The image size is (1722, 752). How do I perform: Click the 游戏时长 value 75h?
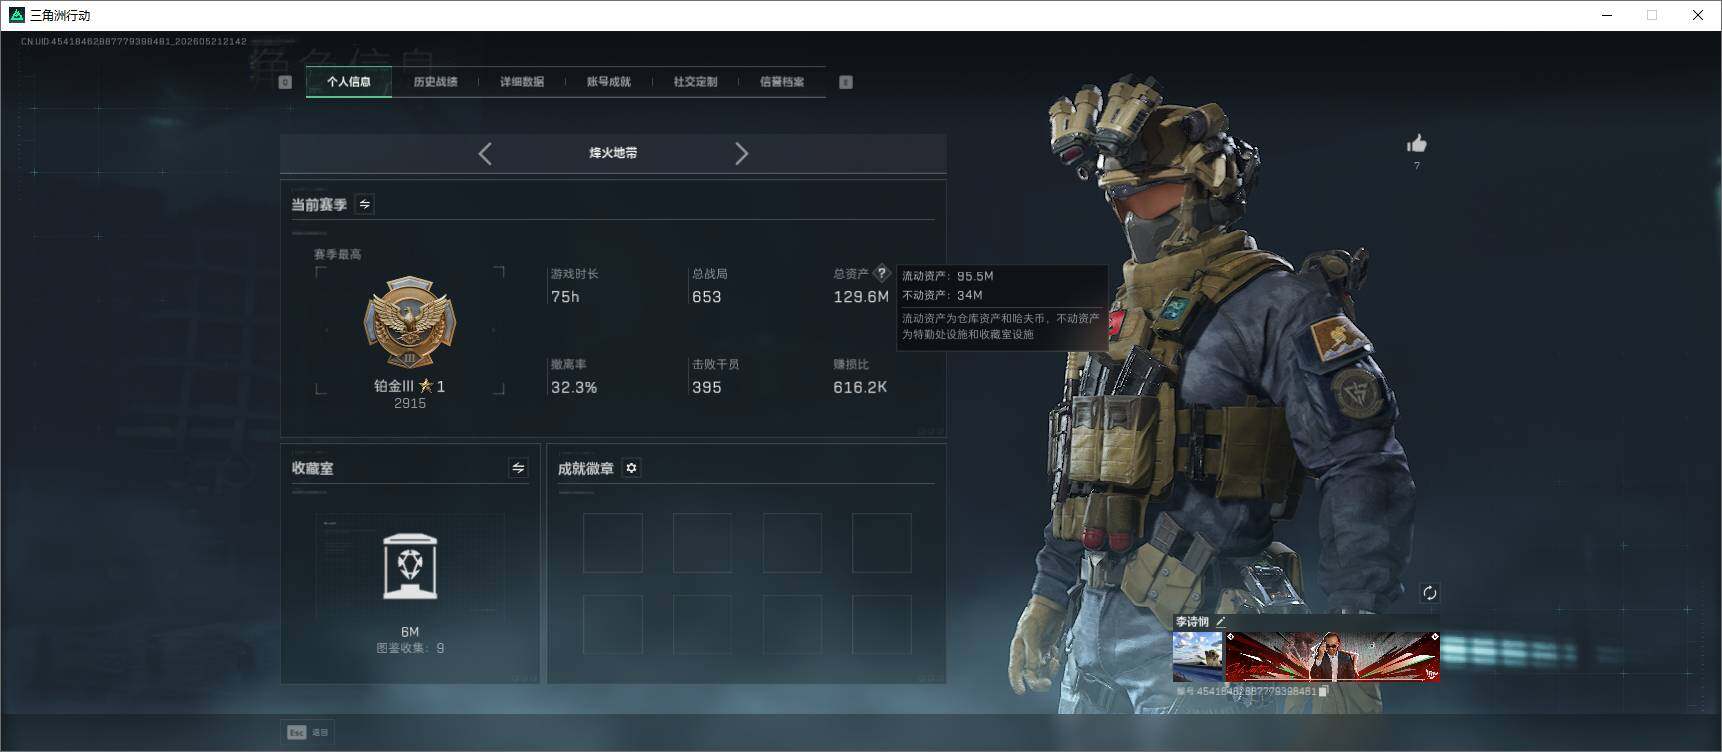[x=565, y=297]
